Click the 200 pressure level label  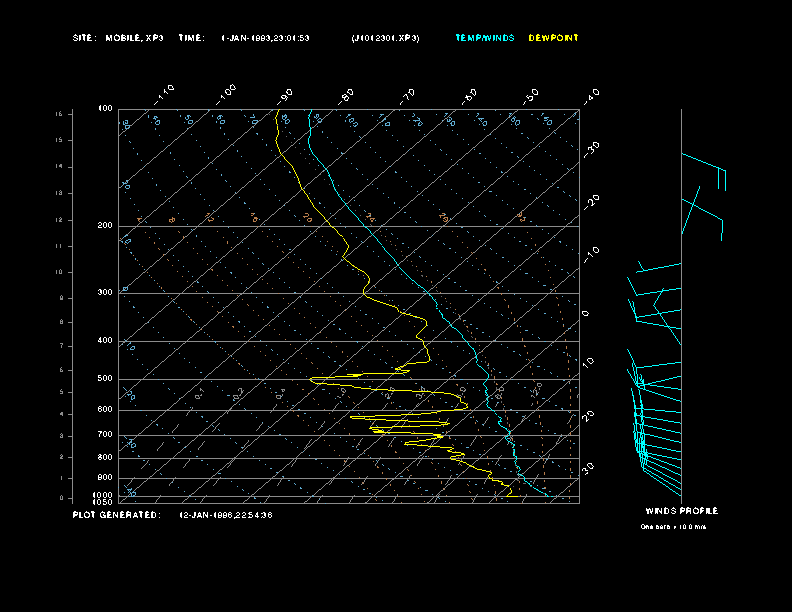click(x=105, y=226)
